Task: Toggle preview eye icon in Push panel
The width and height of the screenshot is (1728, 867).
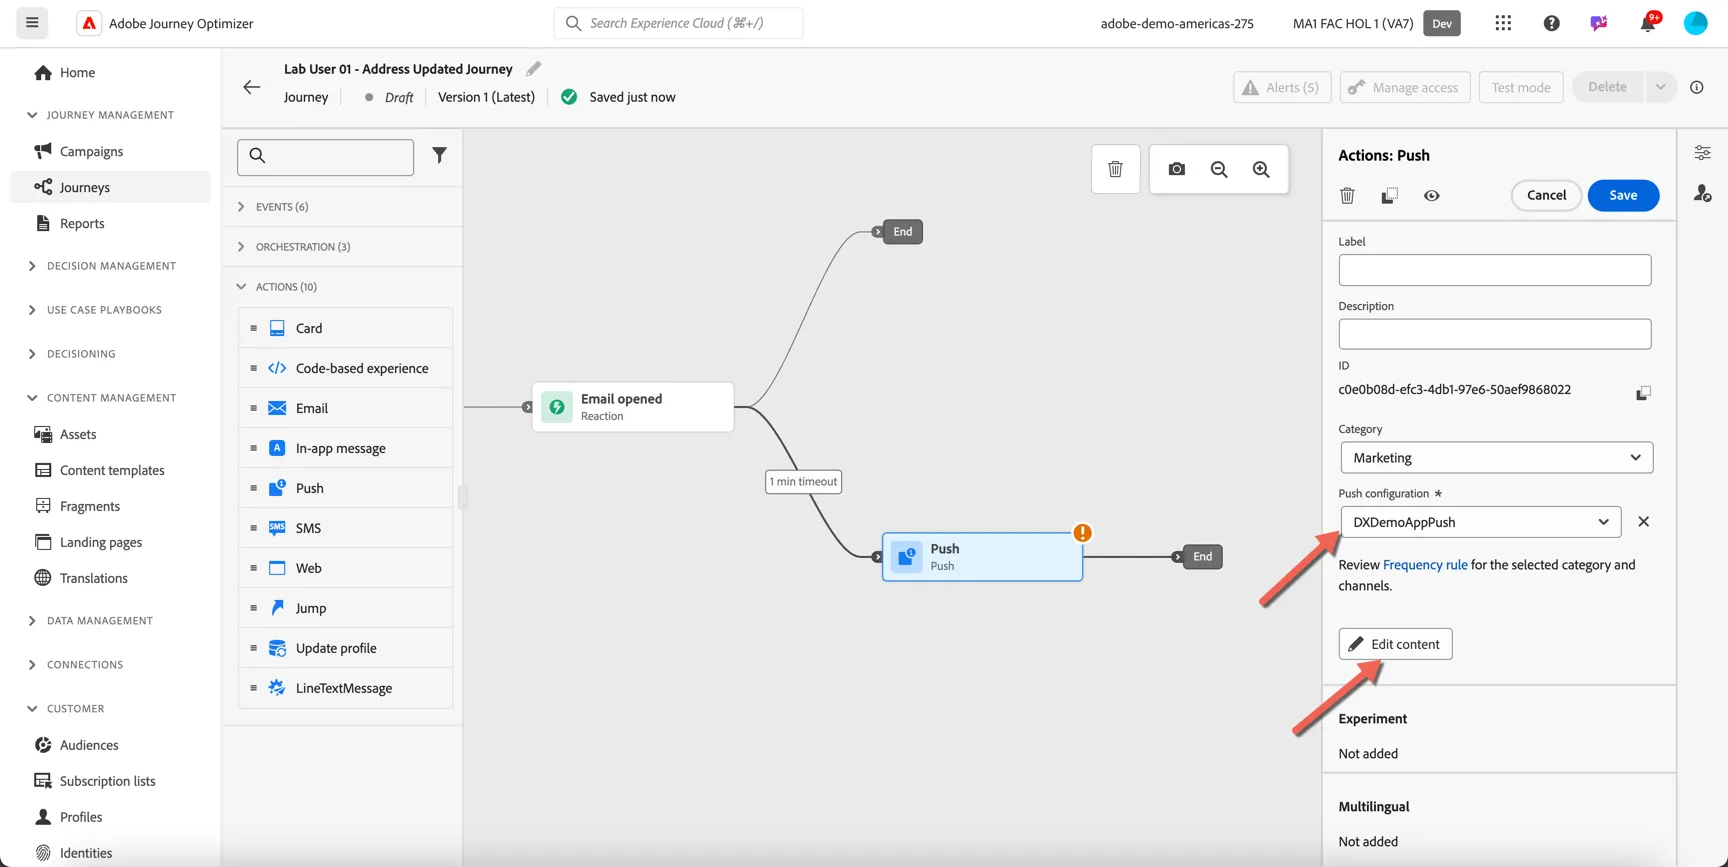Action: pyautogui.click(x=1432, y=195)
